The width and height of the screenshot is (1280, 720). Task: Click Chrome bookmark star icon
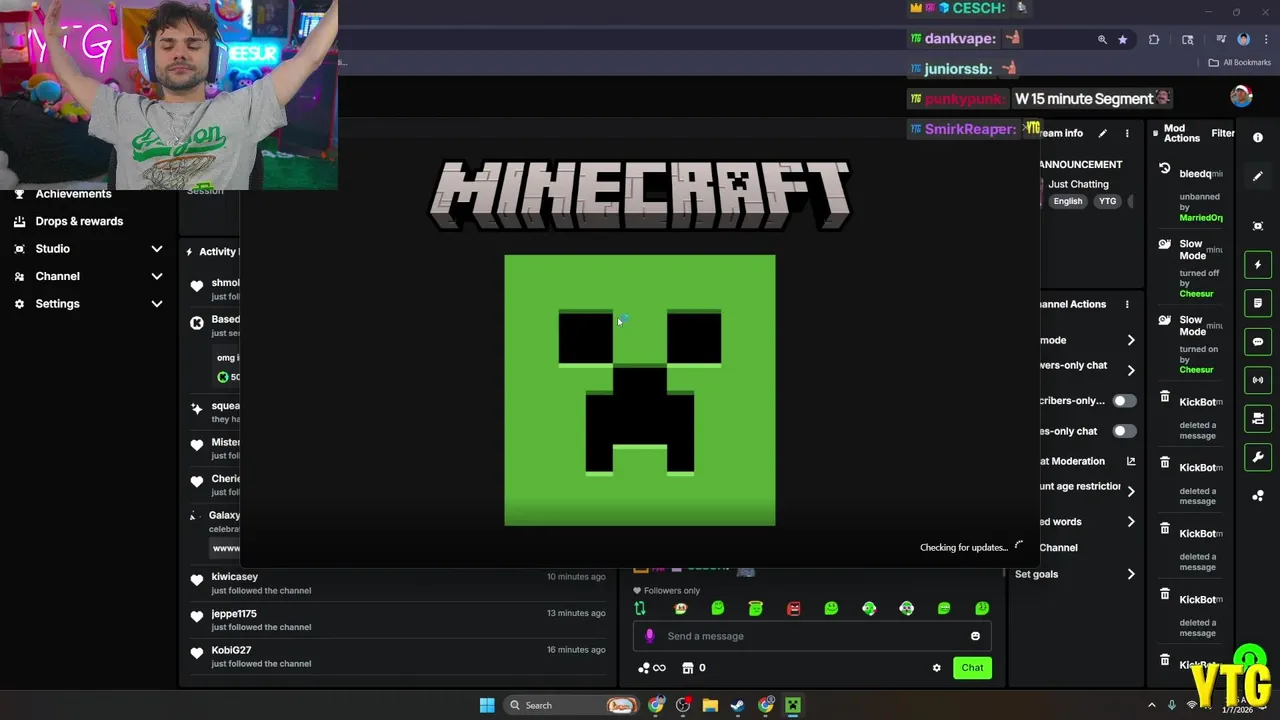click(x=1123, y=40)
